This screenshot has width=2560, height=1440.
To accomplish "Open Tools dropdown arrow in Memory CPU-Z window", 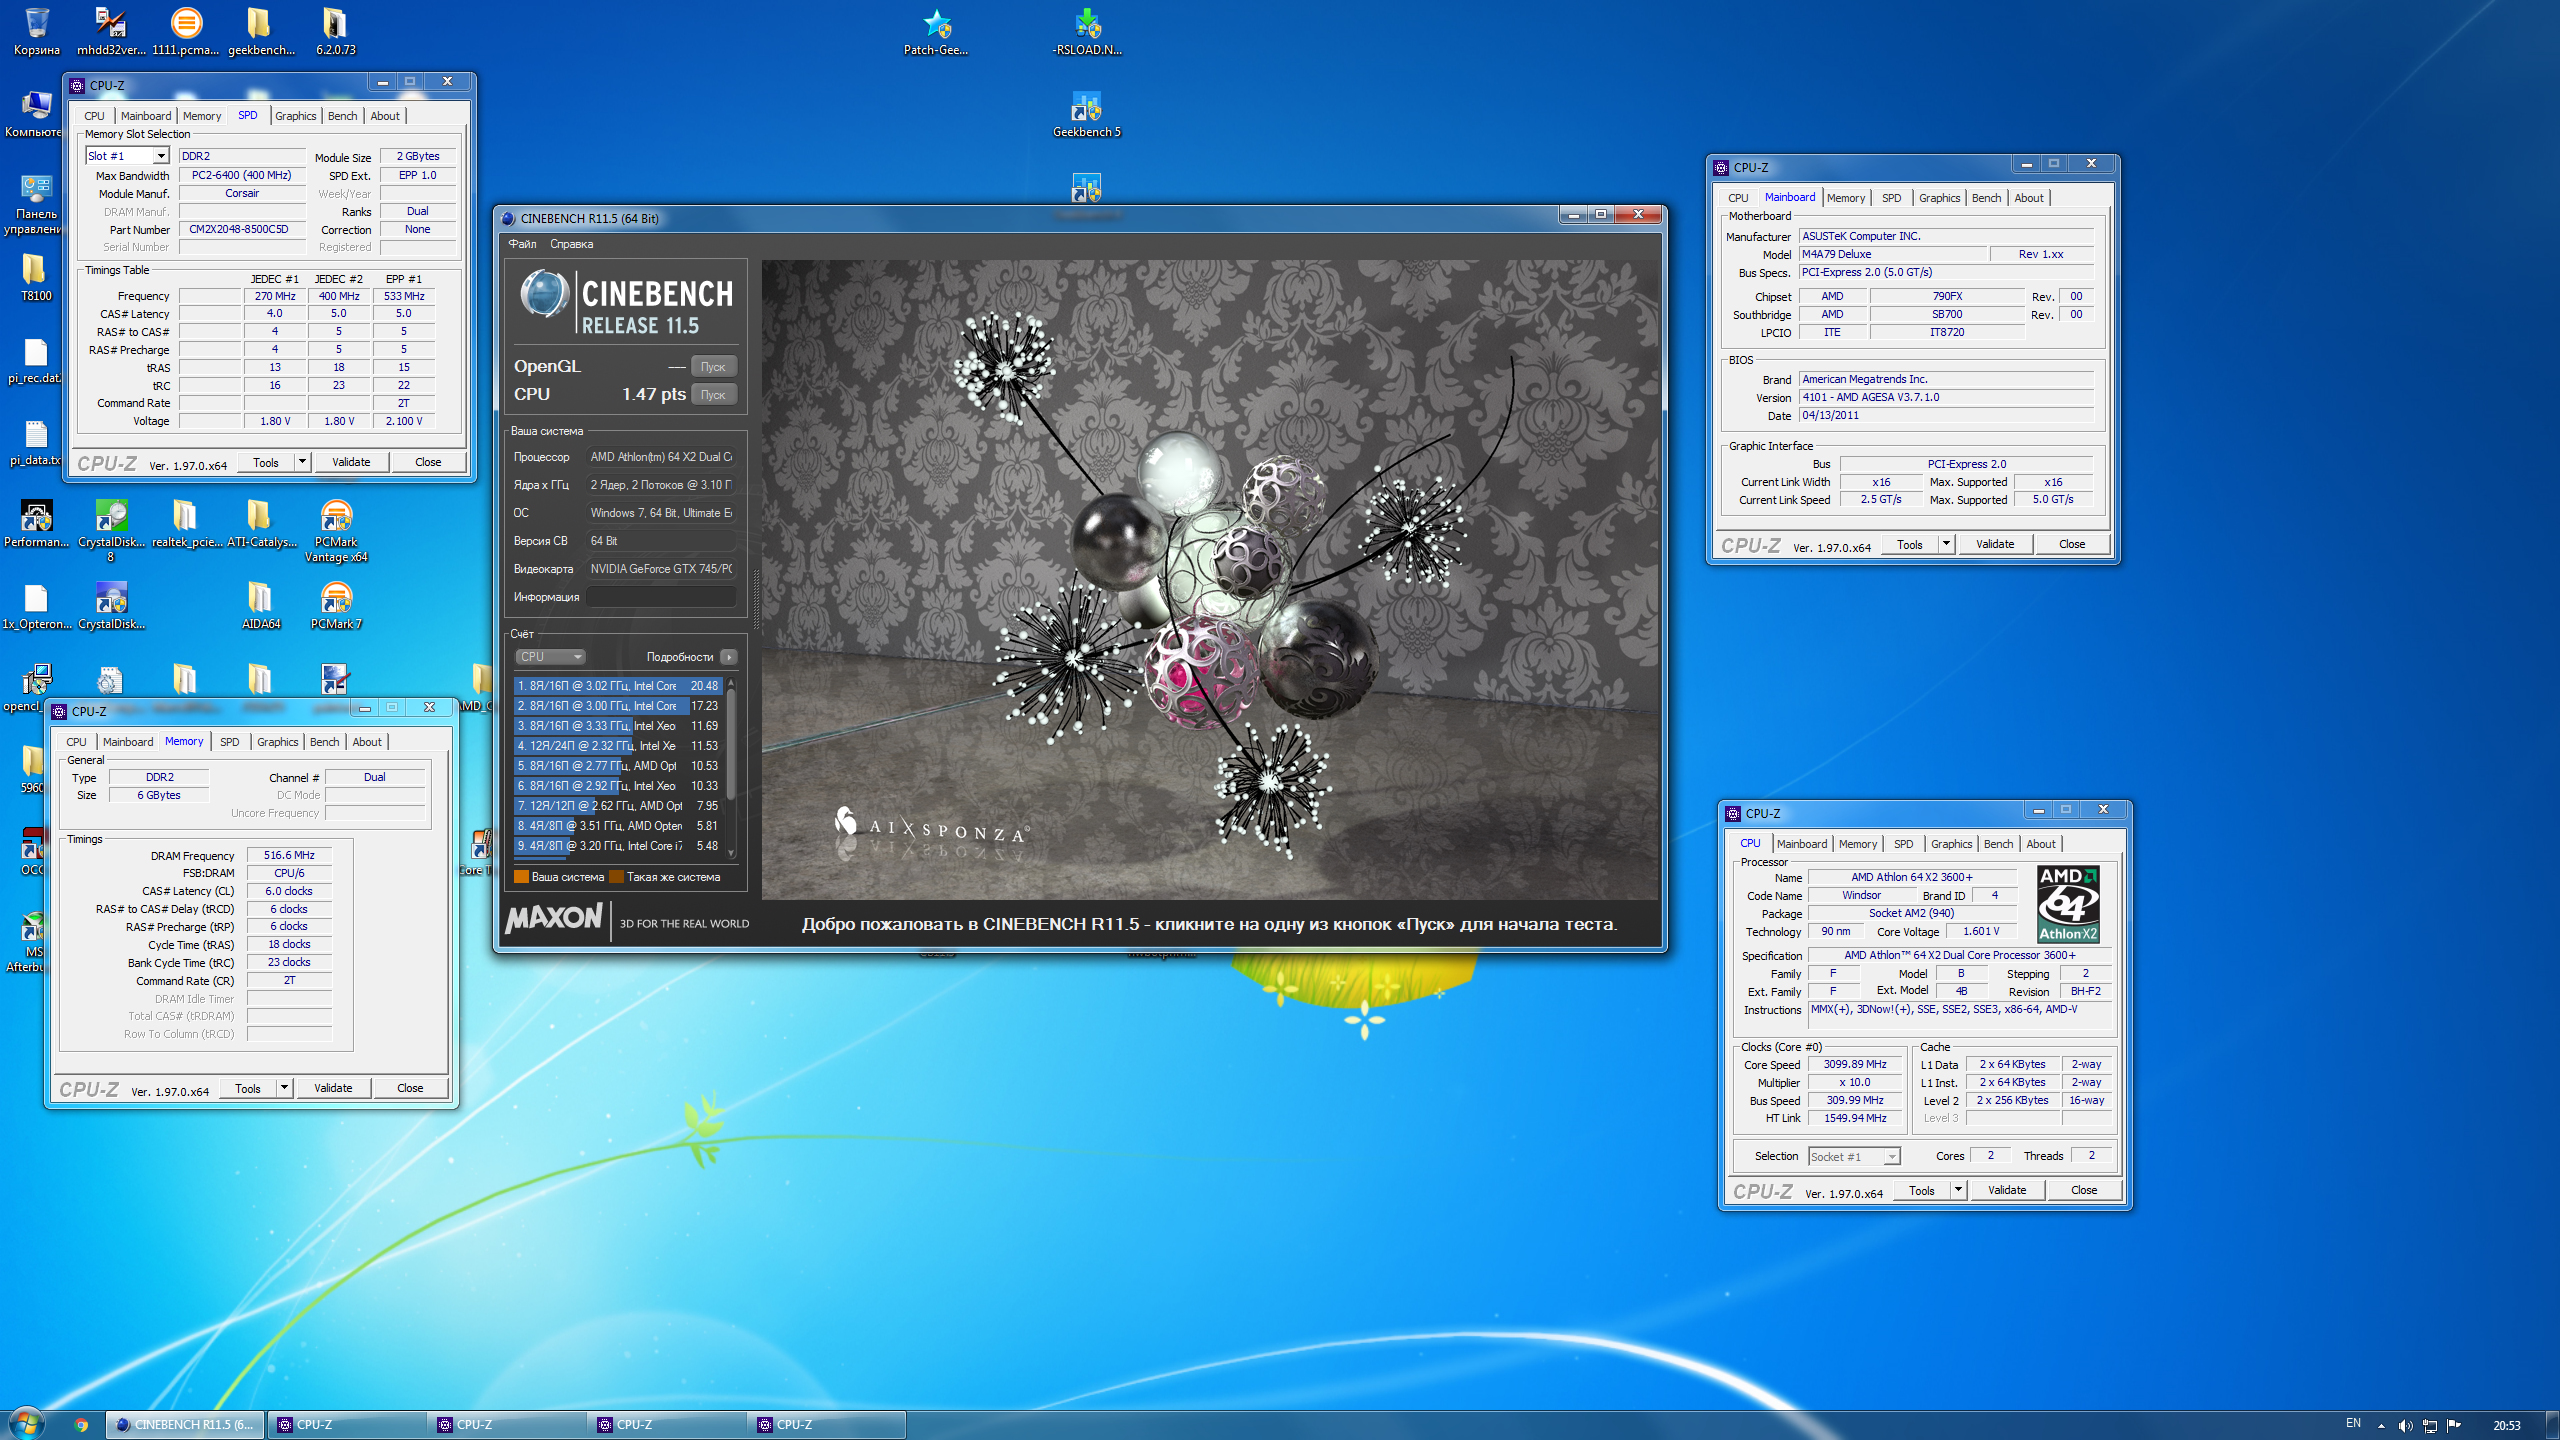I will click(284, 1088).
